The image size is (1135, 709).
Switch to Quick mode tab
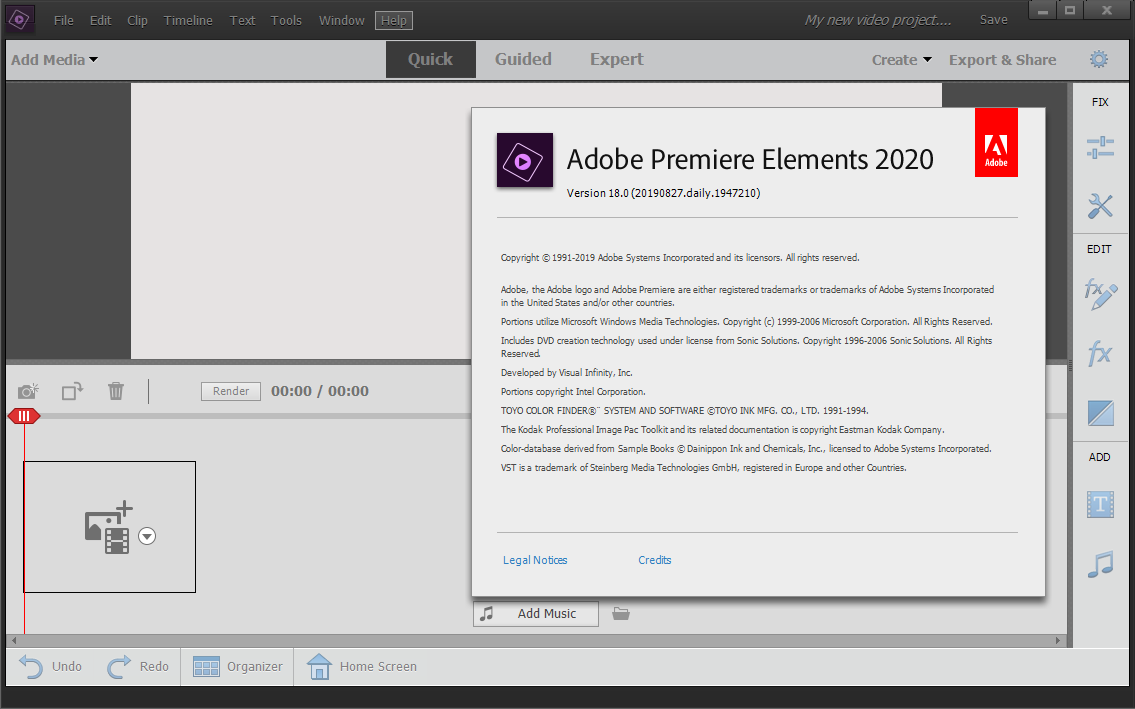coord(431,59)
